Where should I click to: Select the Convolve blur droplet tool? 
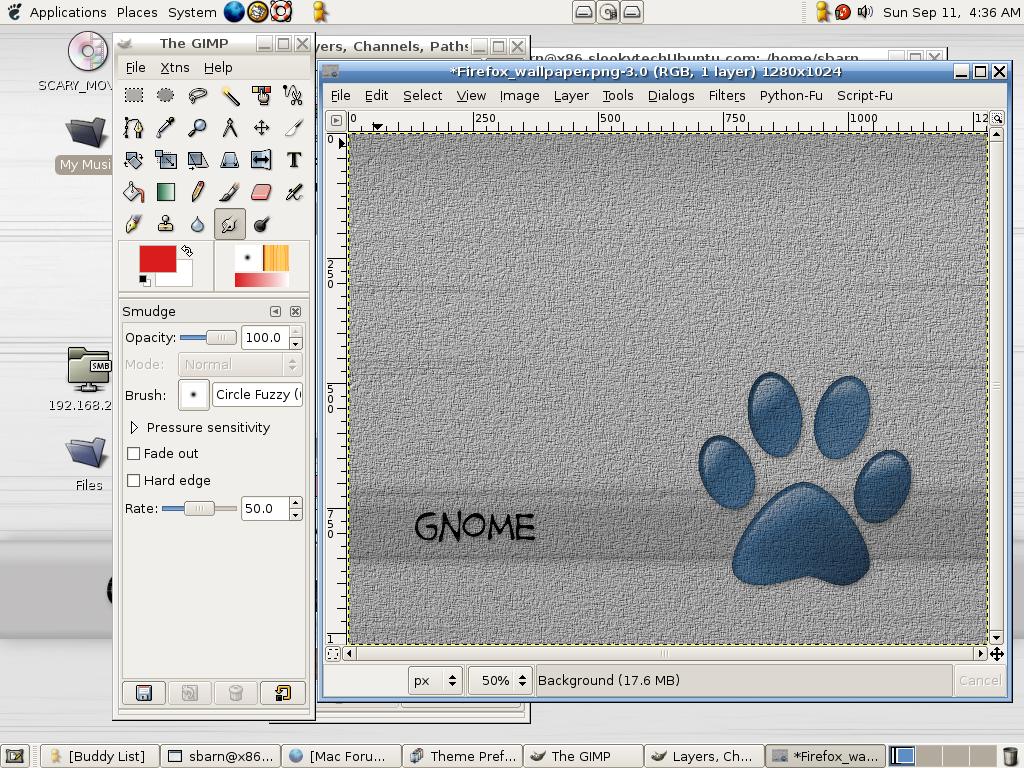pos(197,224)
